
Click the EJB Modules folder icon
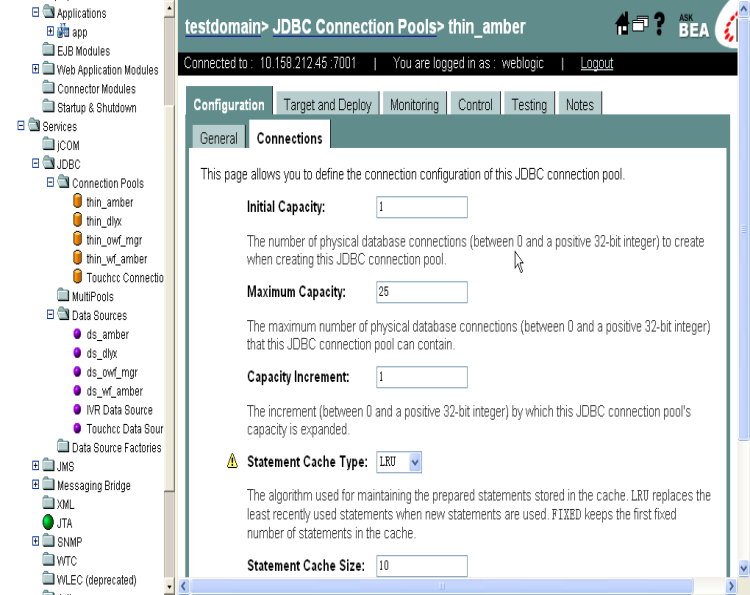[48, 49]
